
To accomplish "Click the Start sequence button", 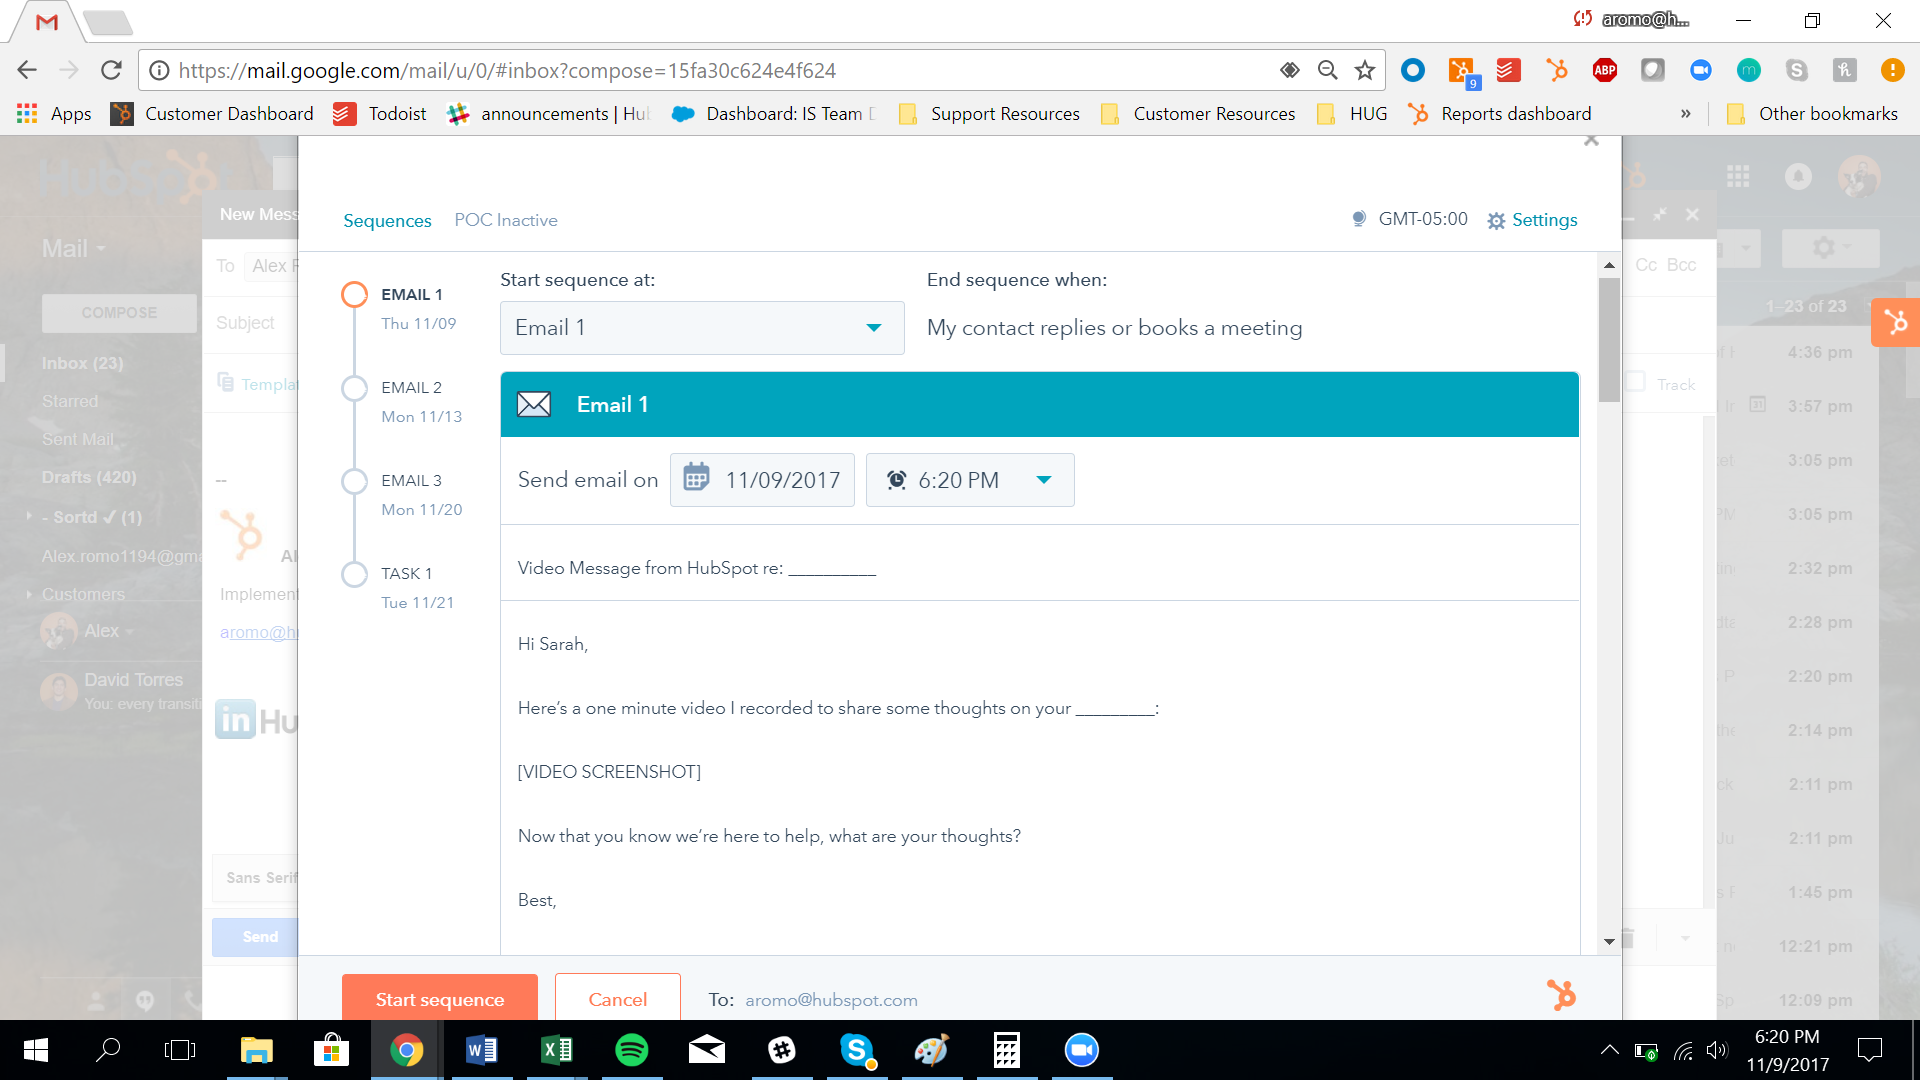I will pos(439,1000).
